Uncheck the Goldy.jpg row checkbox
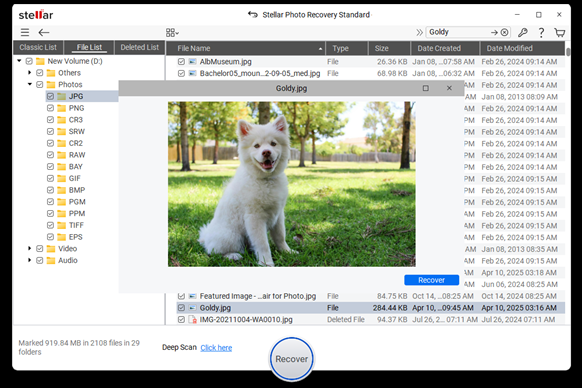The image size is (582, 388). (x=181, y=308)
